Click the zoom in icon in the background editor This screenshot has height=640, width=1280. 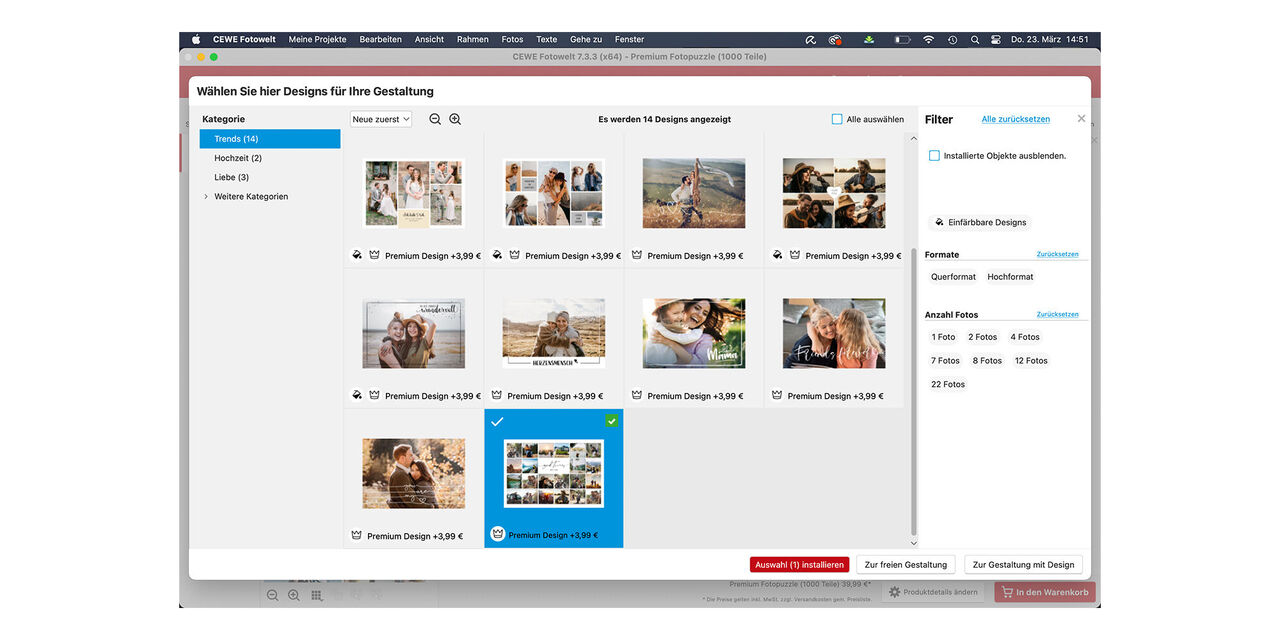point(294,595)
